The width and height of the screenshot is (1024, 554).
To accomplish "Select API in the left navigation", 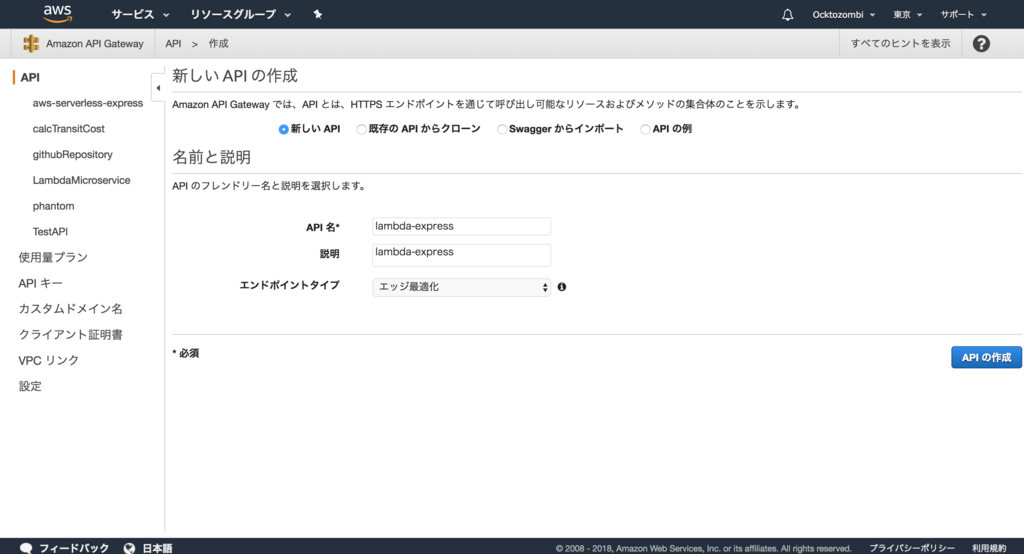I will point(30,77).
